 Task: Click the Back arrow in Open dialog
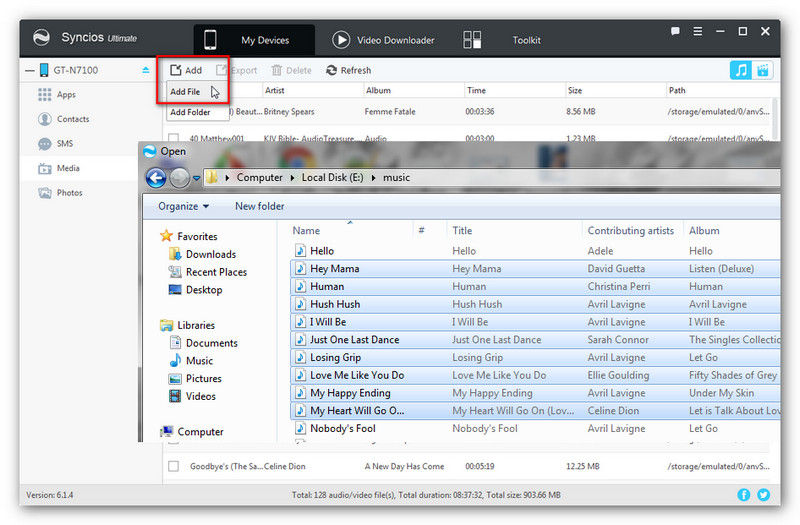[x=156, y=178]
